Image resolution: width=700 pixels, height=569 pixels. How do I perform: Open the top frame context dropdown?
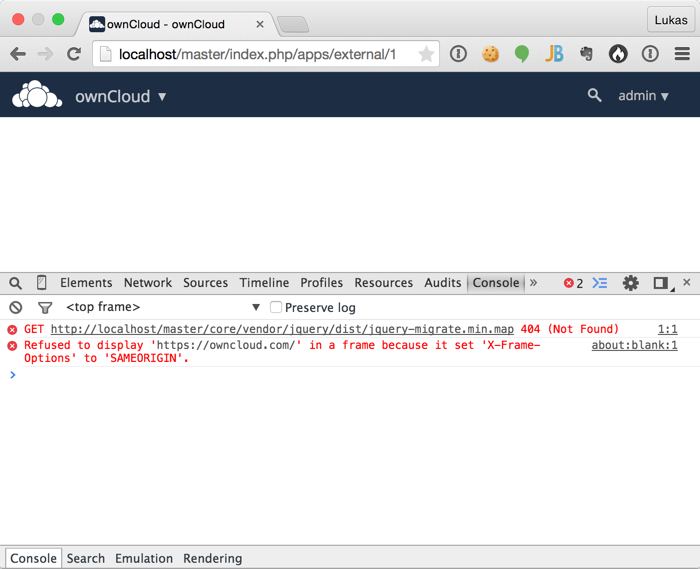coord(162,308)
